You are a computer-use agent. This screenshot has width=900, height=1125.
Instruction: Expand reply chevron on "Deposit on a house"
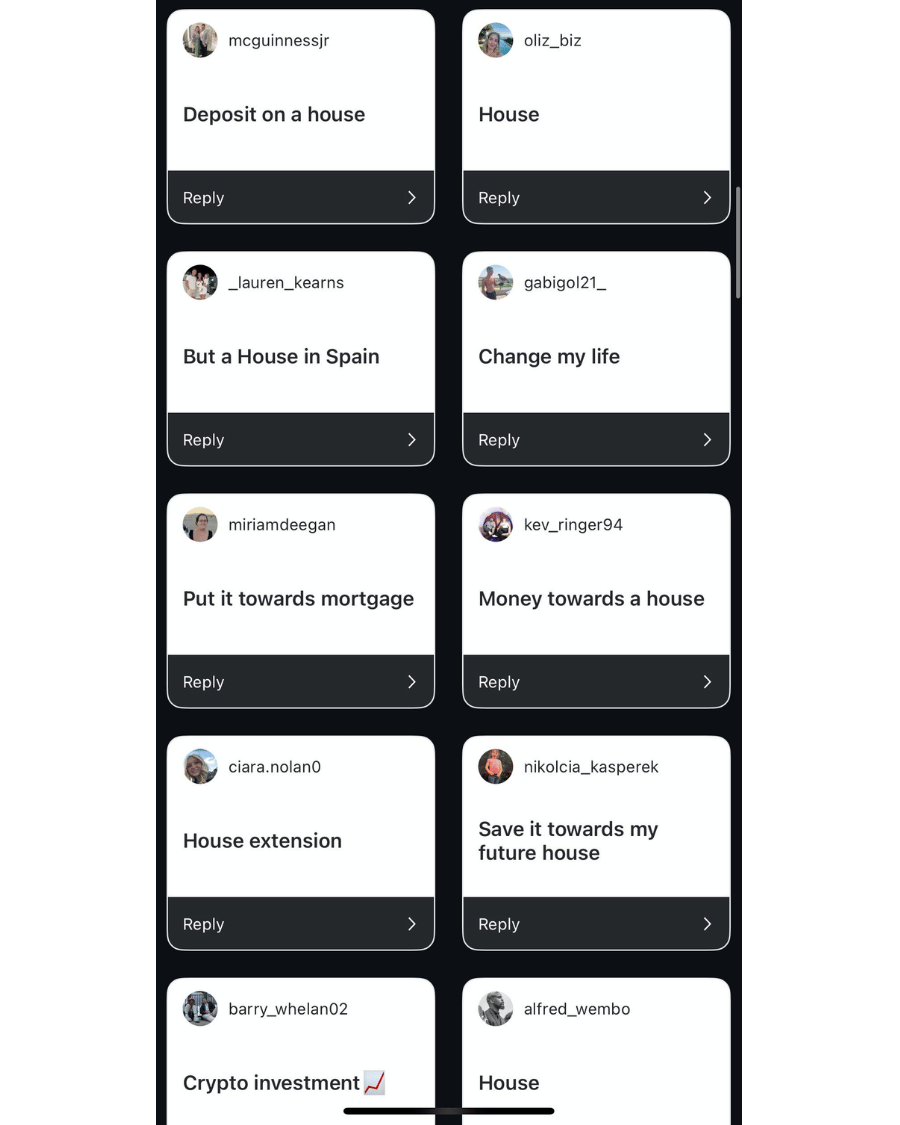[411, 198]
